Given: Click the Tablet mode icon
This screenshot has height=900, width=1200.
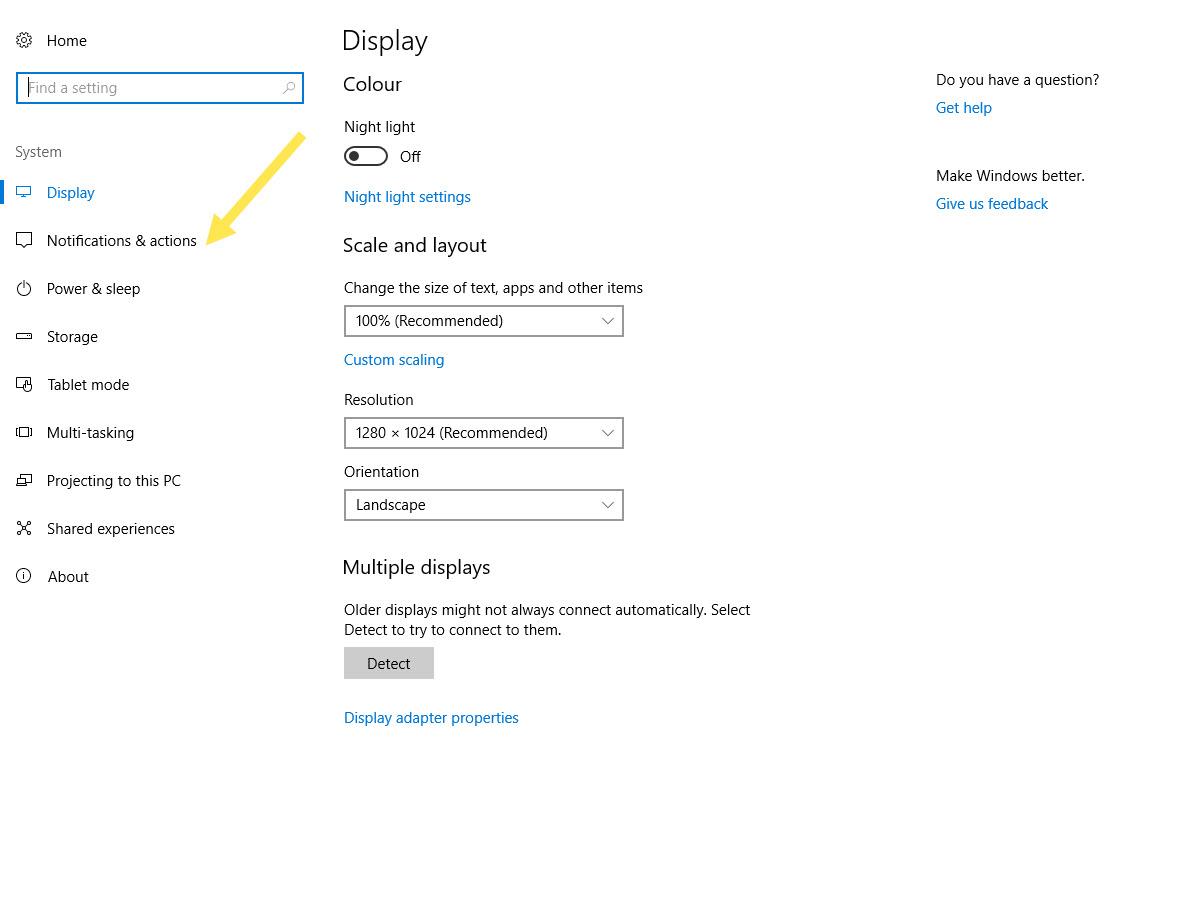Looking at the screenshot, I should [x=24, y=385].
